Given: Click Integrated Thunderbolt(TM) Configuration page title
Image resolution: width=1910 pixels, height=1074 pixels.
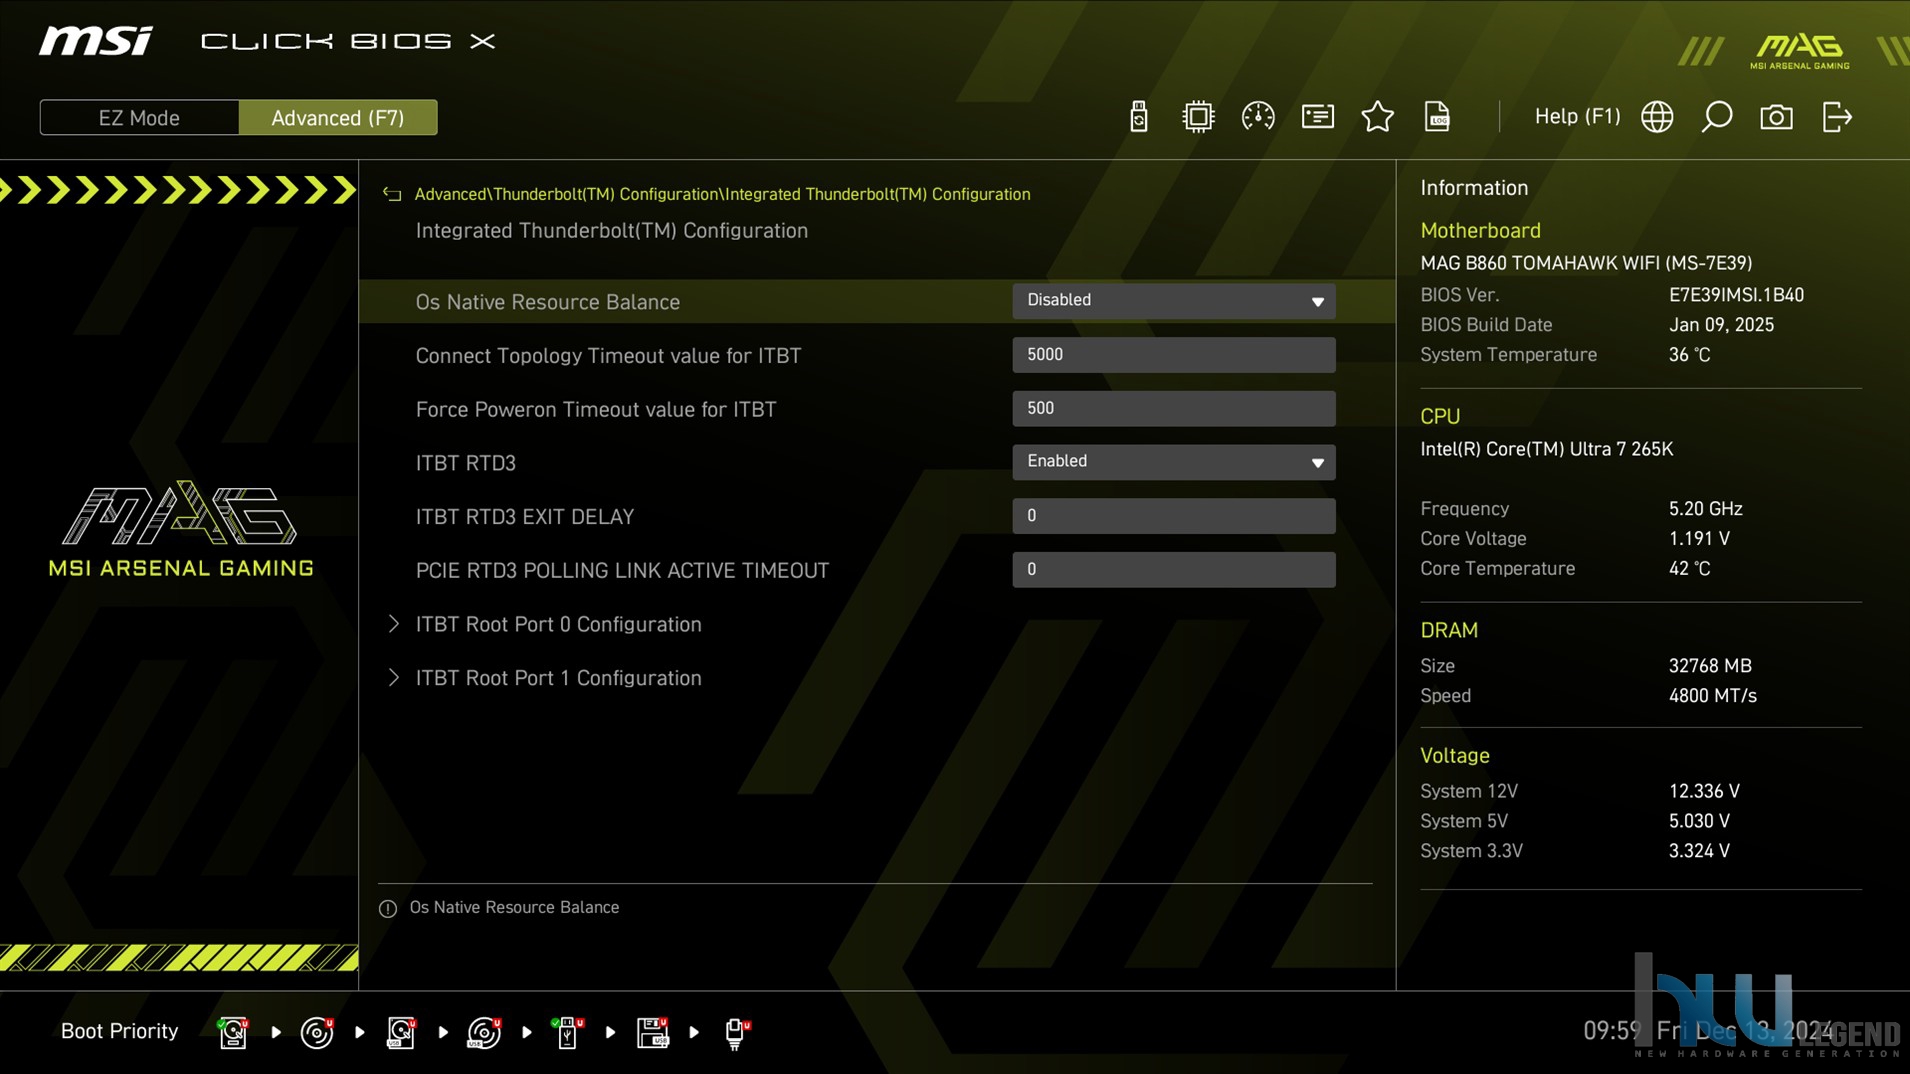Looking at the screenshot, I should coord(611,231).
